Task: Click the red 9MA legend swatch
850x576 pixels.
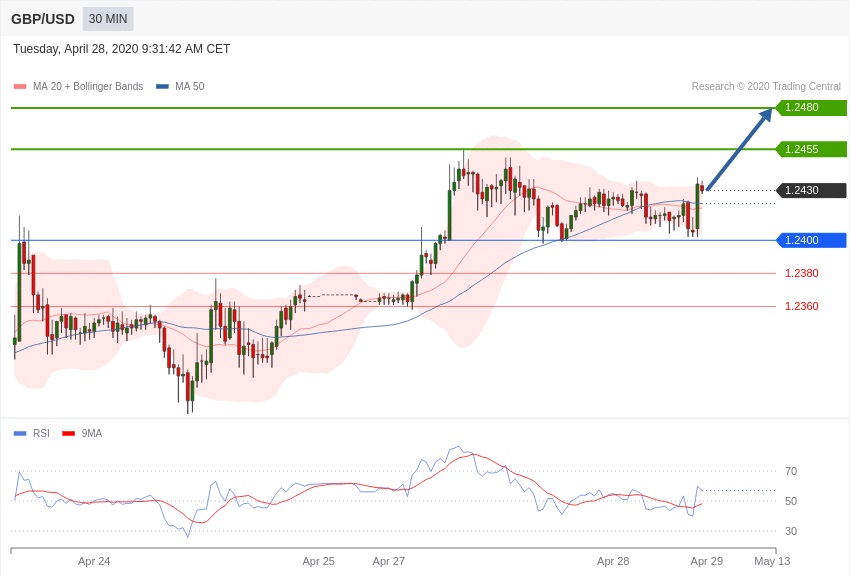Action: click(x=68, y=433)
